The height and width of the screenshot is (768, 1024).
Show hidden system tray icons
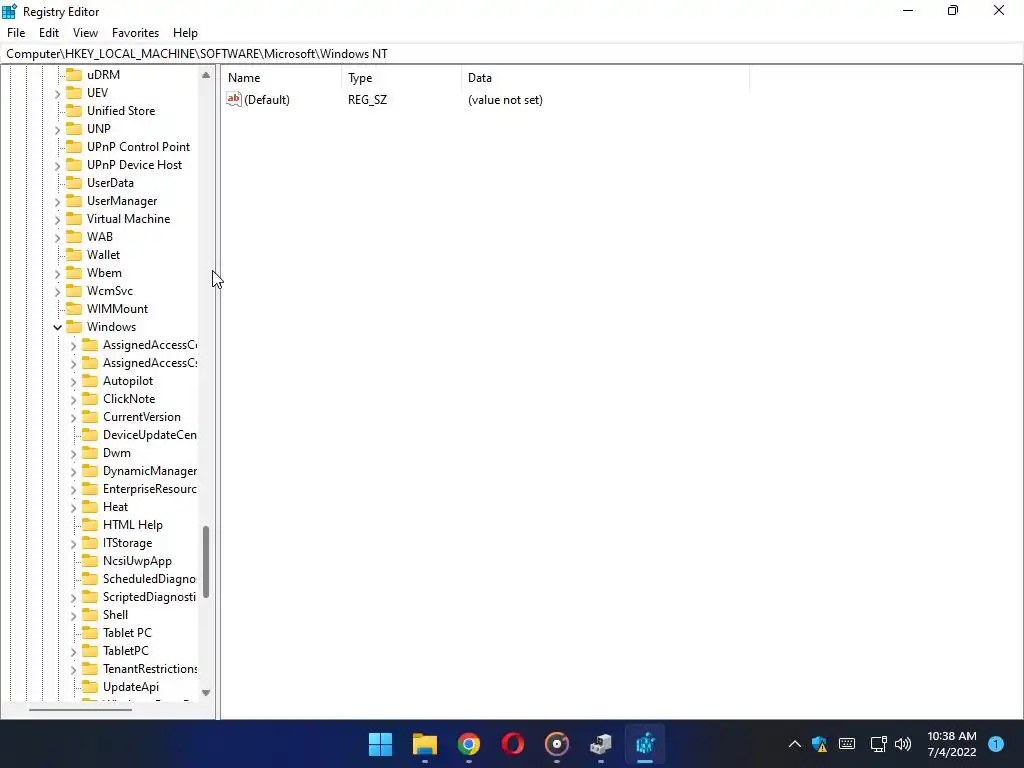click(x=794, y=744)
